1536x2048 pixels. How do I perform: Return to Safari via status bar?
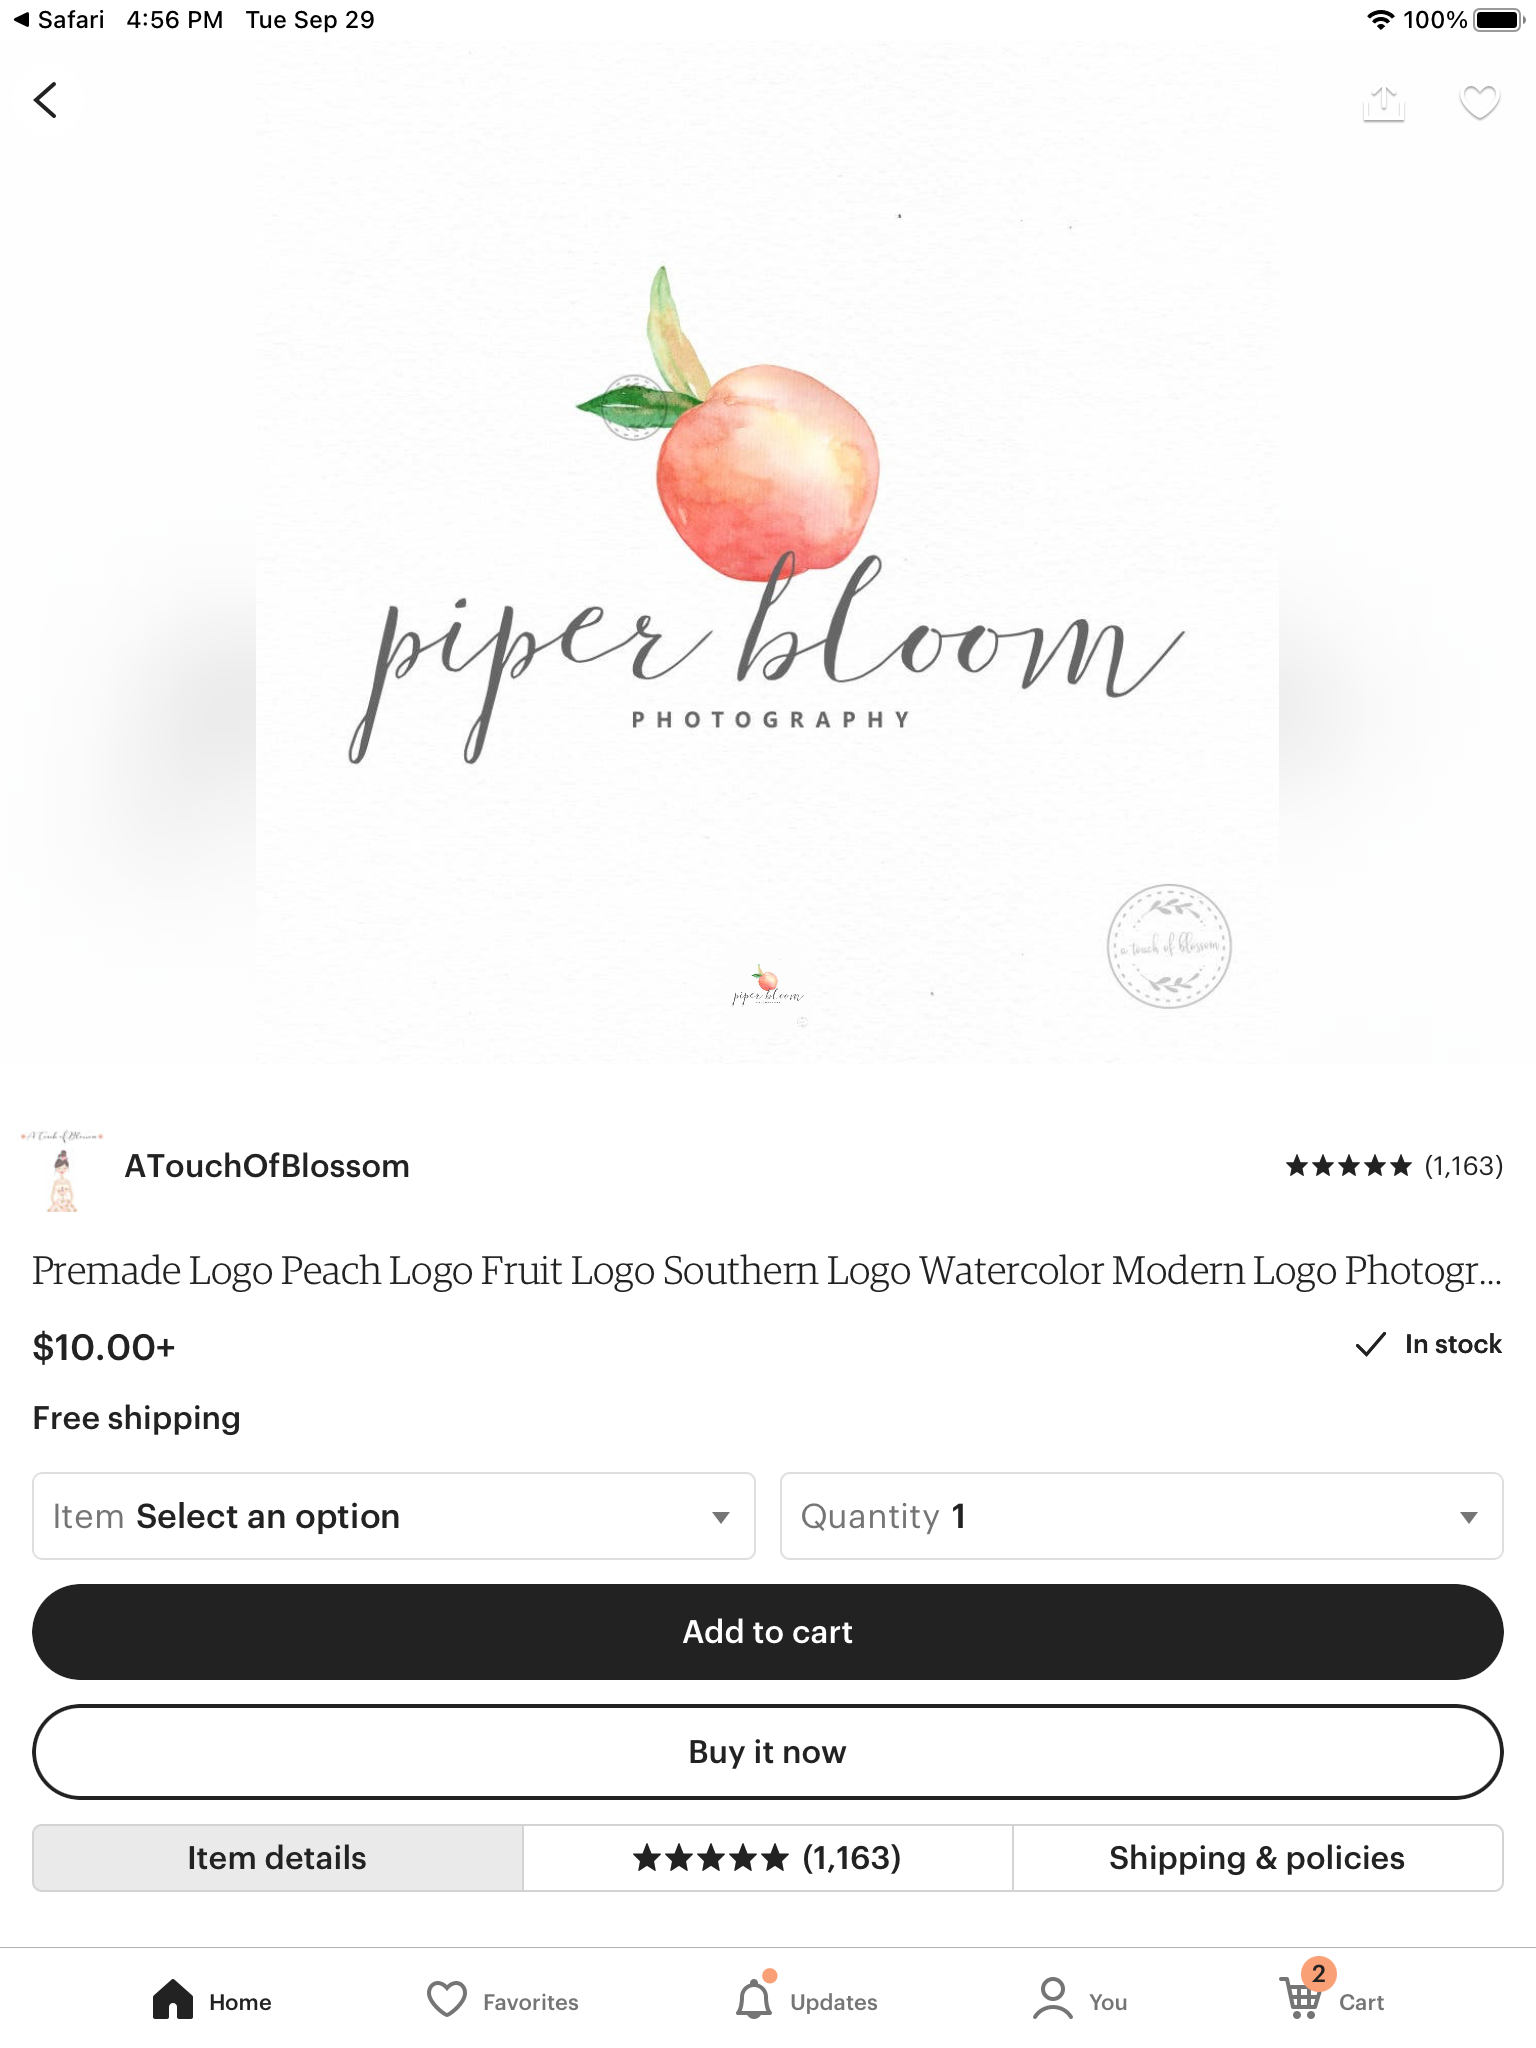pyautogui.click(x=60, y=20)
